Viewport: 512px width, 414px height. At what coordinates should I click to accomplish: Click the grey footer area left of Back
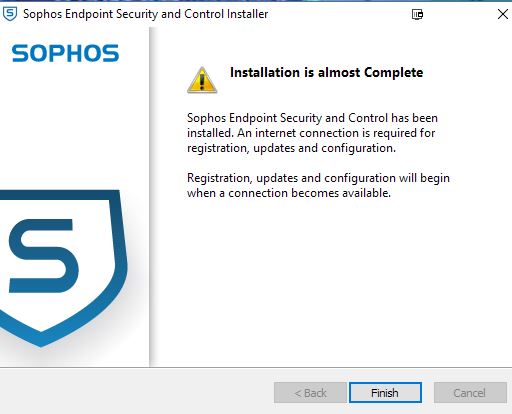click(137, 393)
